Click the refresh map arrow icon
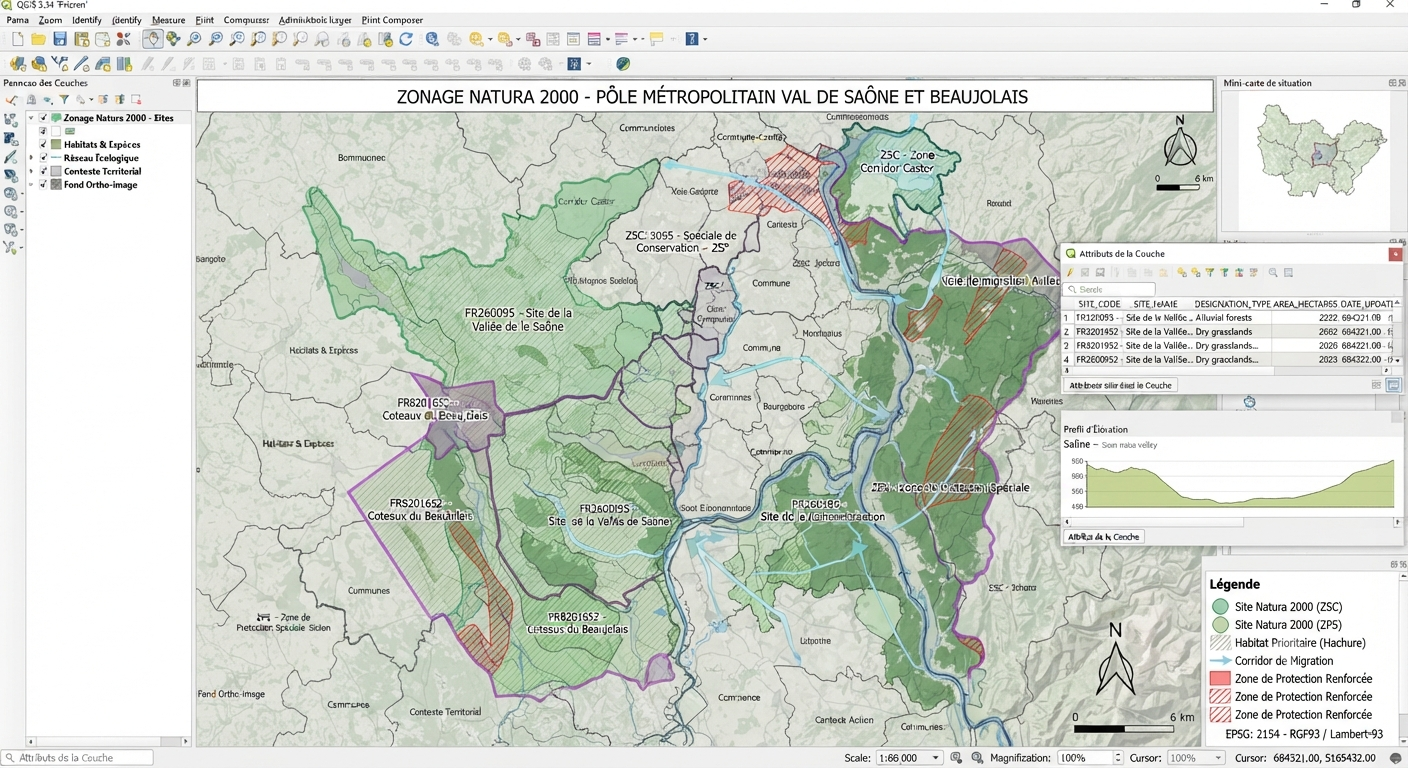This screenshot has height=768, width=1408. 406,39
